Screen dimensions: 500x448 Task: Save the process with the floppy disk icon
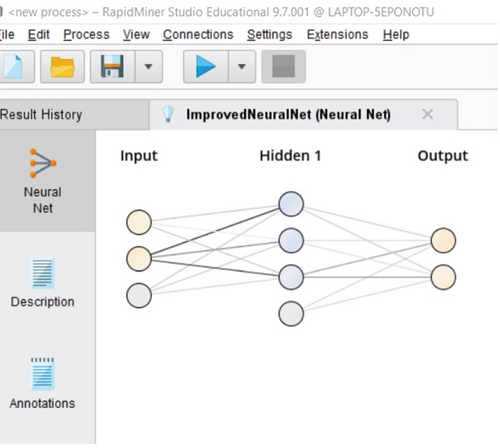pyautogui.click(x=112, y=67)
